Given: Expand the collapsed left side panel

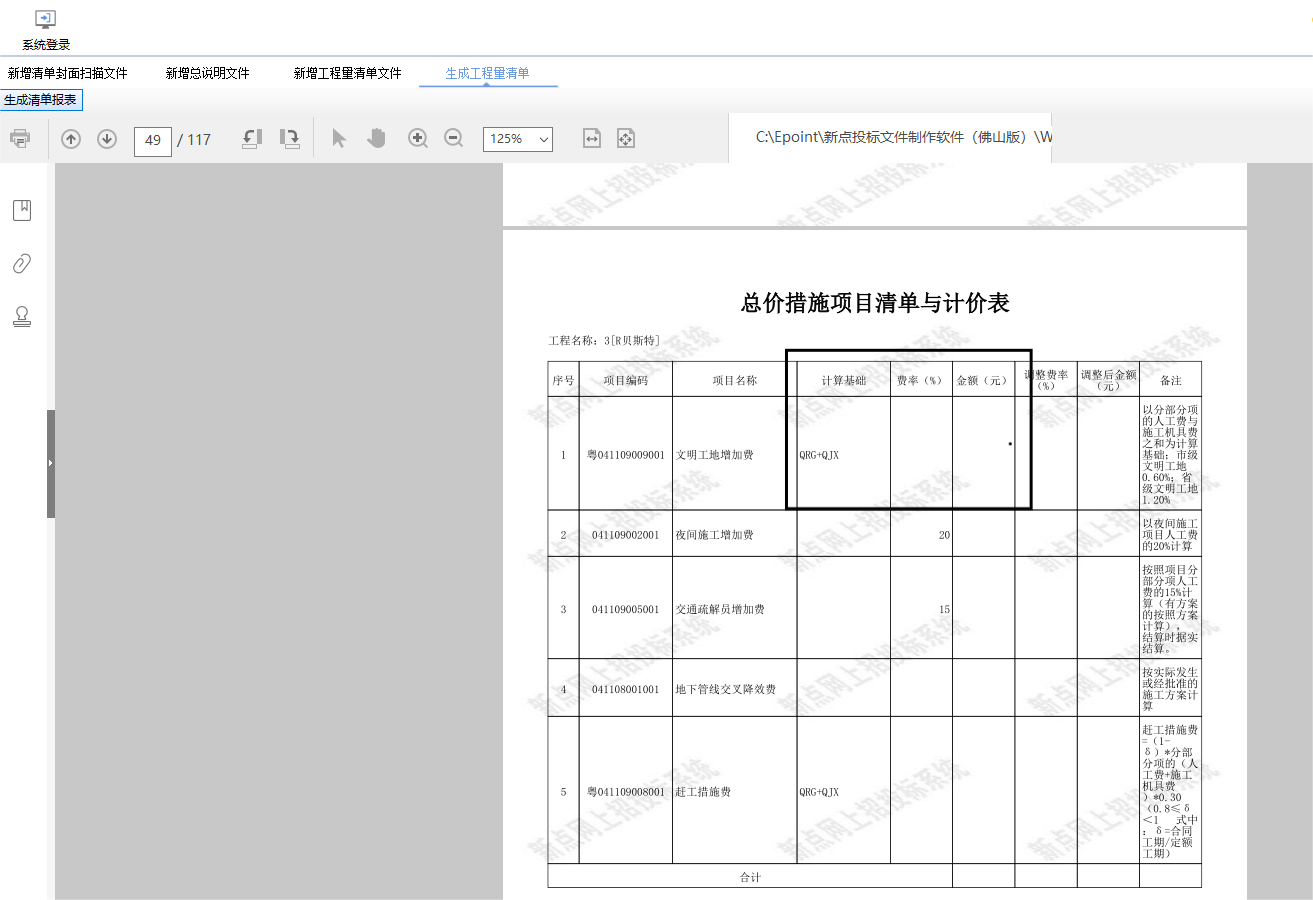Looking at the screenshot, I should (x=51, y=463).
